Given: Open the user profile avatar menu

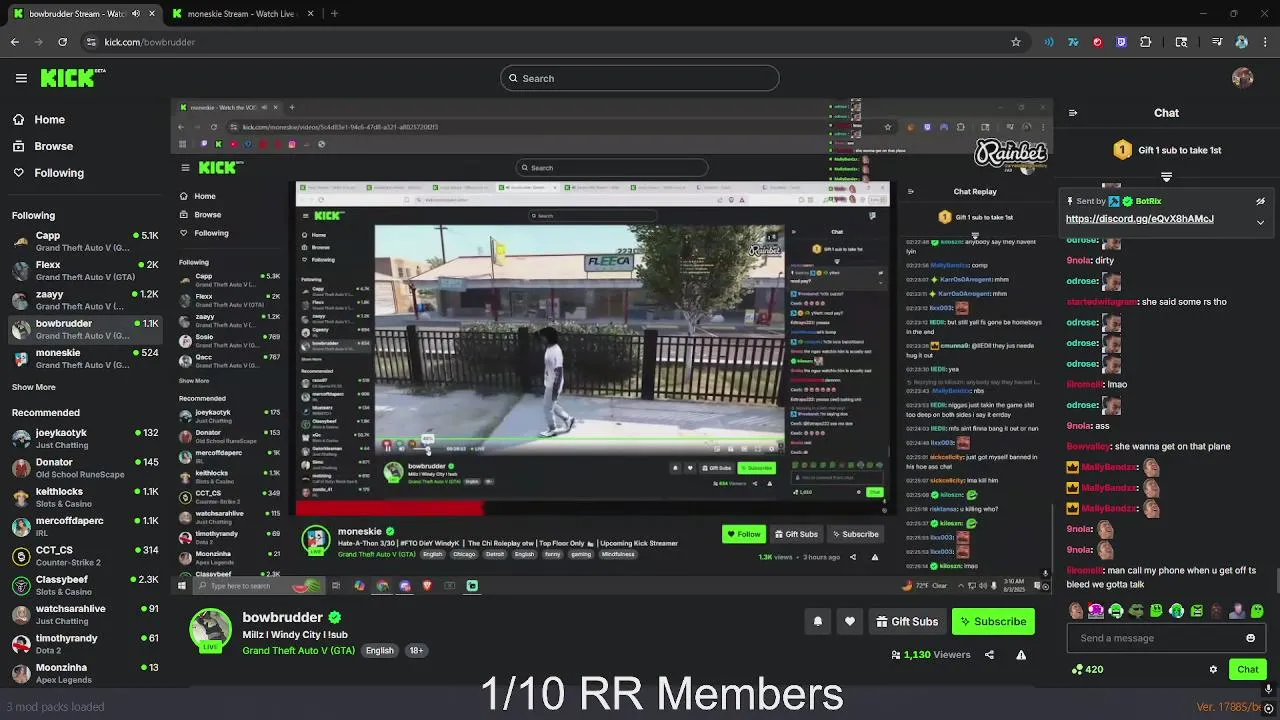Looking at the screenshot, I should (1243, 78).
